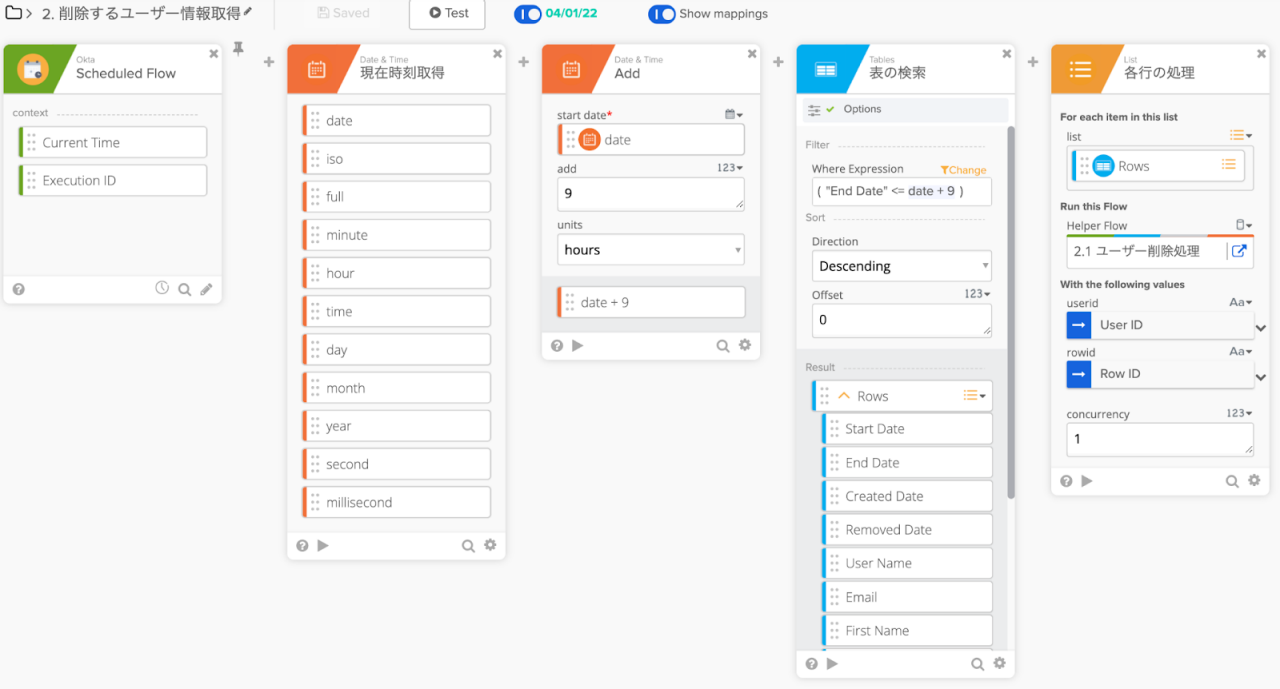The image size is (1280, 689).
Task: Click the pencil icon beside the flow name
Action: coord(248,12)
